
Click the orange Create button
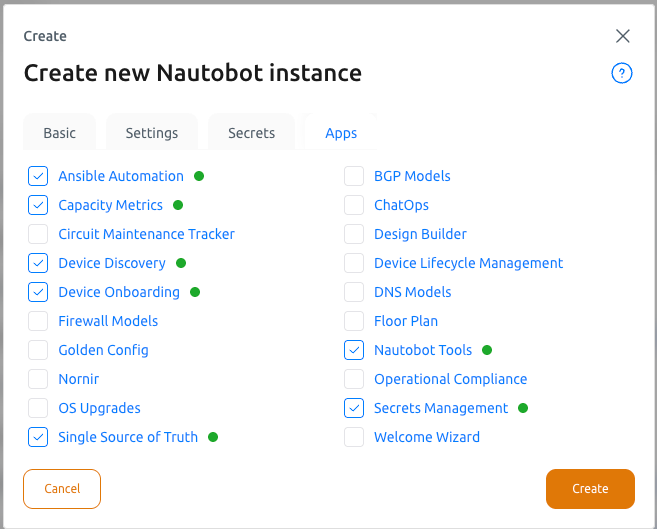tap(590, 489)
